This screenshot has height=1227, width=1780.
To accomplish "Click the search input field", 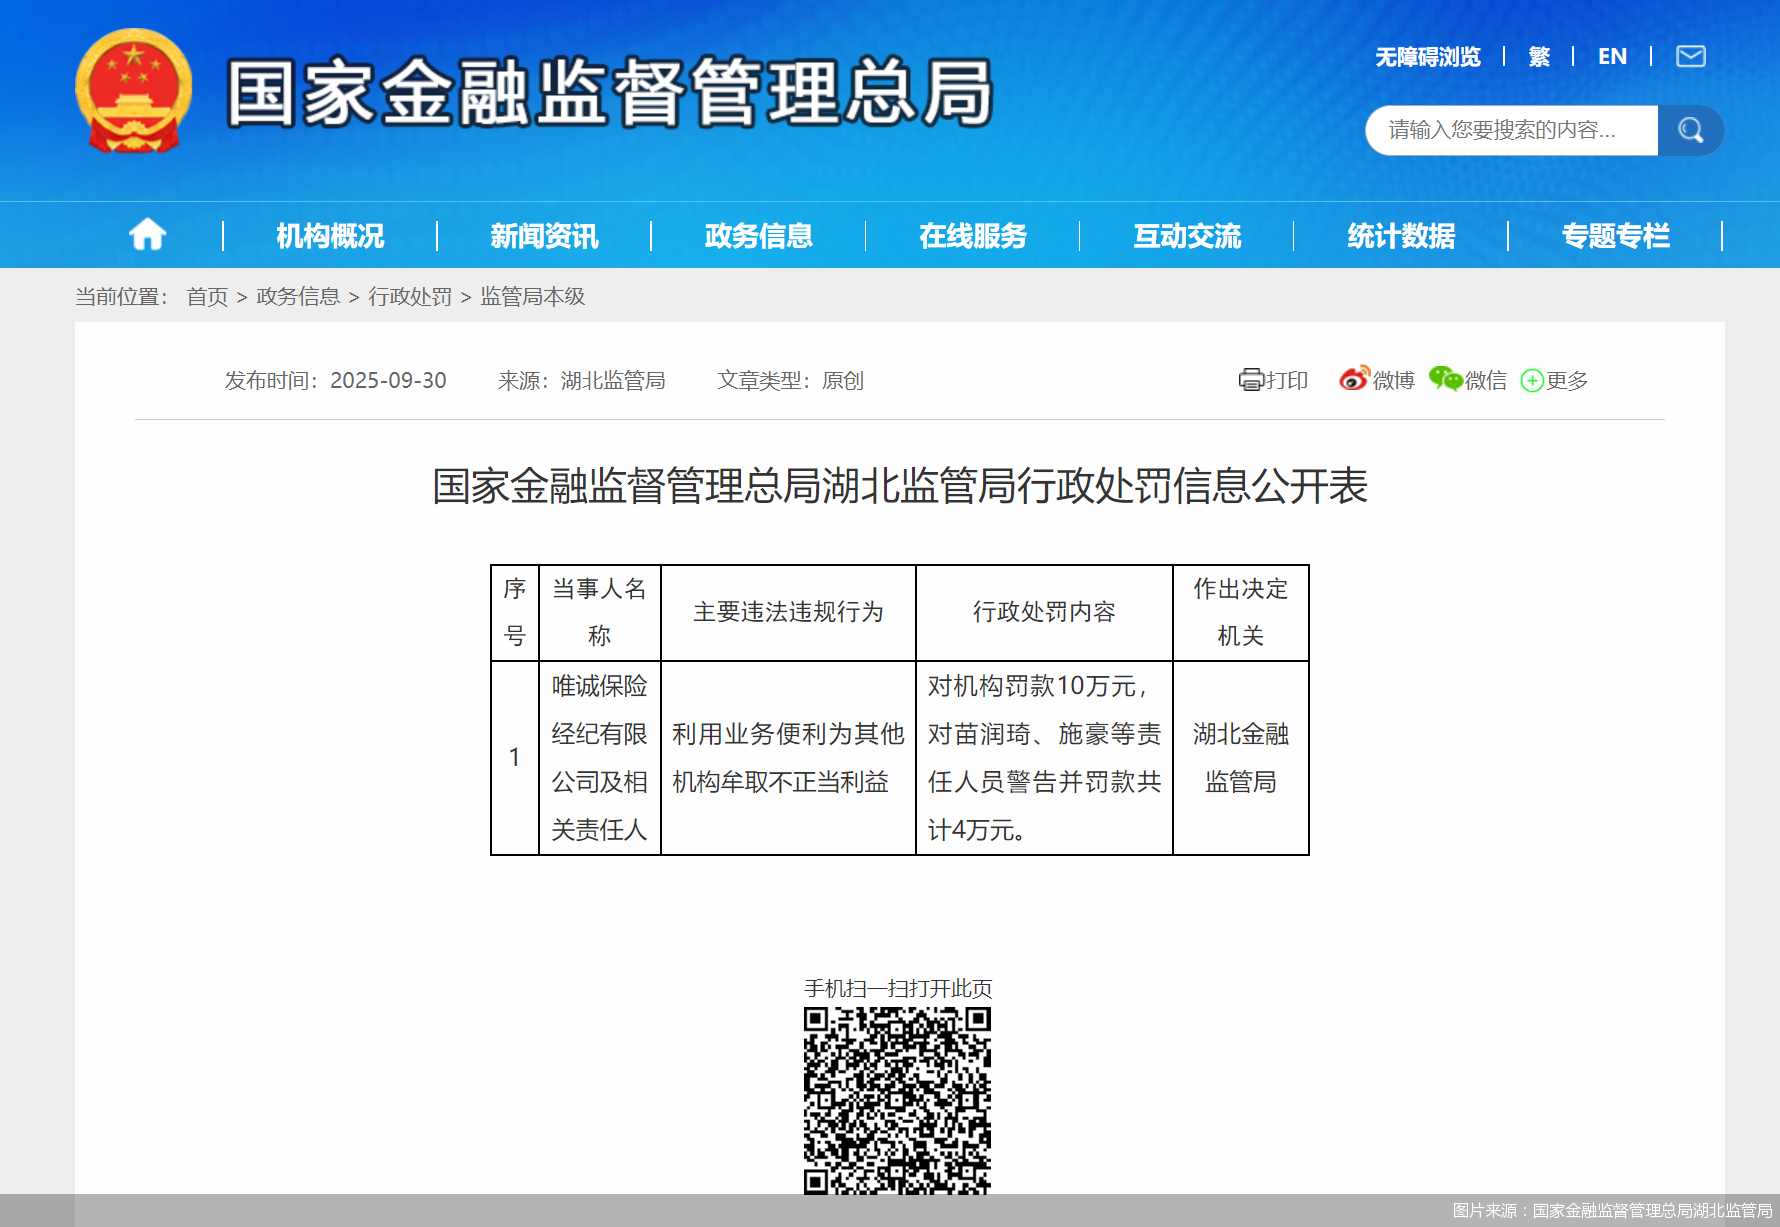I will 1510,130.
